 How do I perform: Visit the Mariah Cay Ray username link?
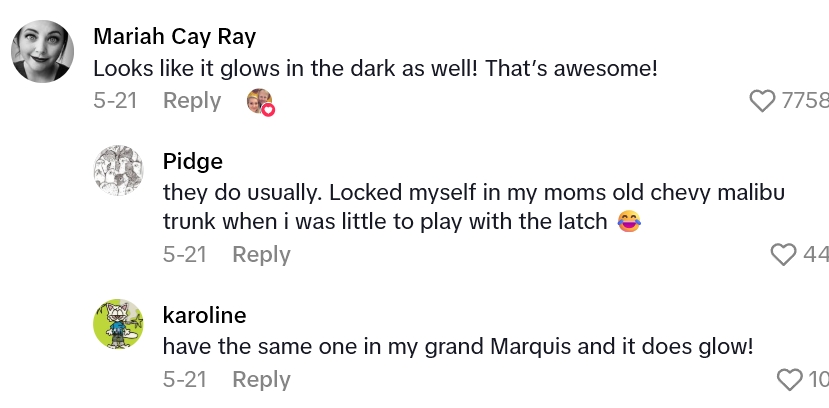tap(174, 37)
